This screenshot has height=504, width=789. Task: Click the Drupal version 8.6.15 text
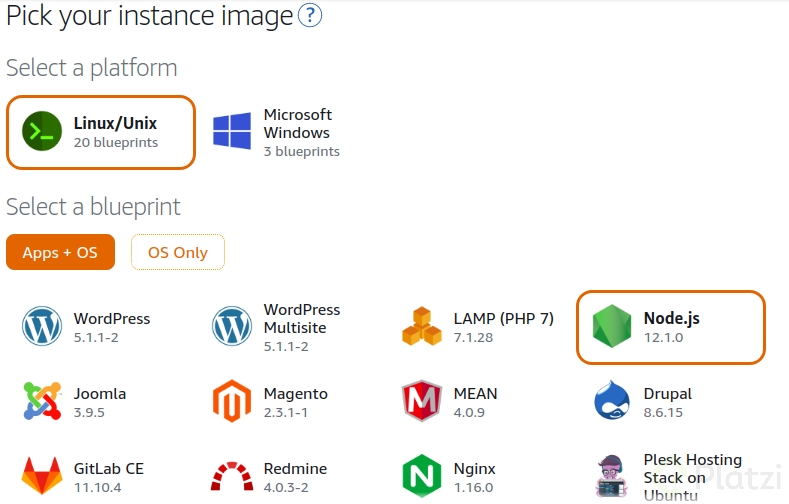(663, 412)
